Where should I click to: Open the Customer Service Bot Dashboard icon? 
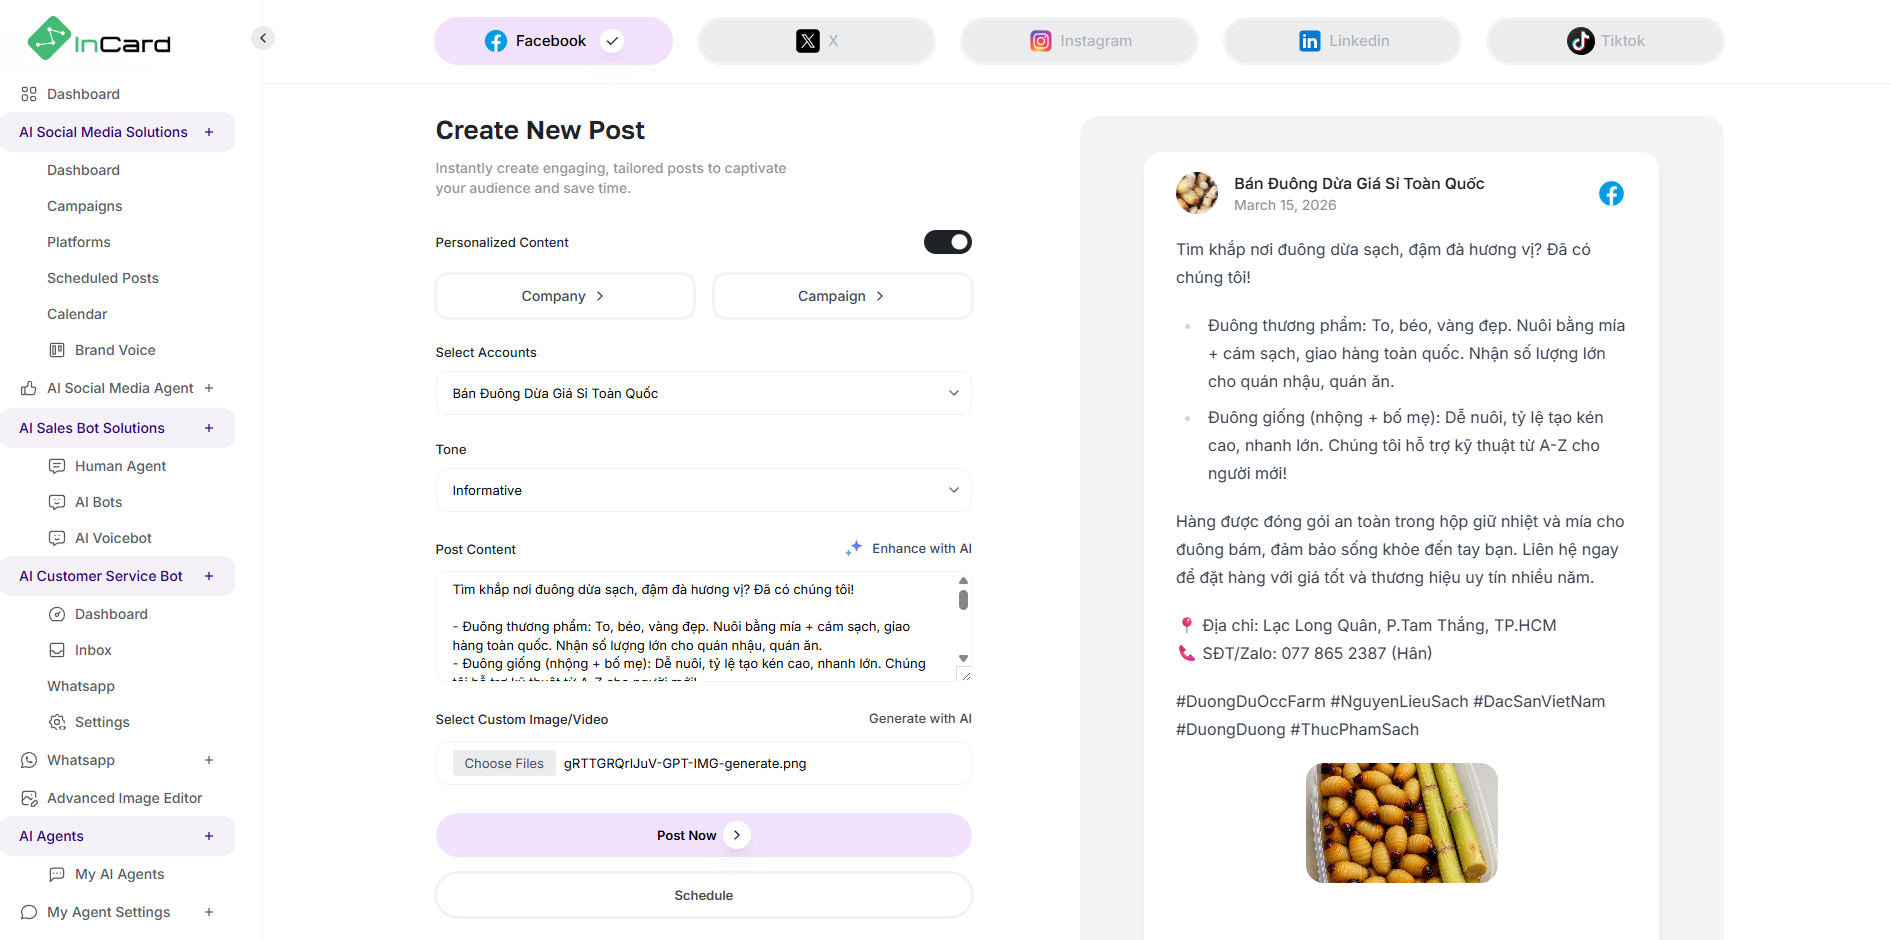pos(58,614)
